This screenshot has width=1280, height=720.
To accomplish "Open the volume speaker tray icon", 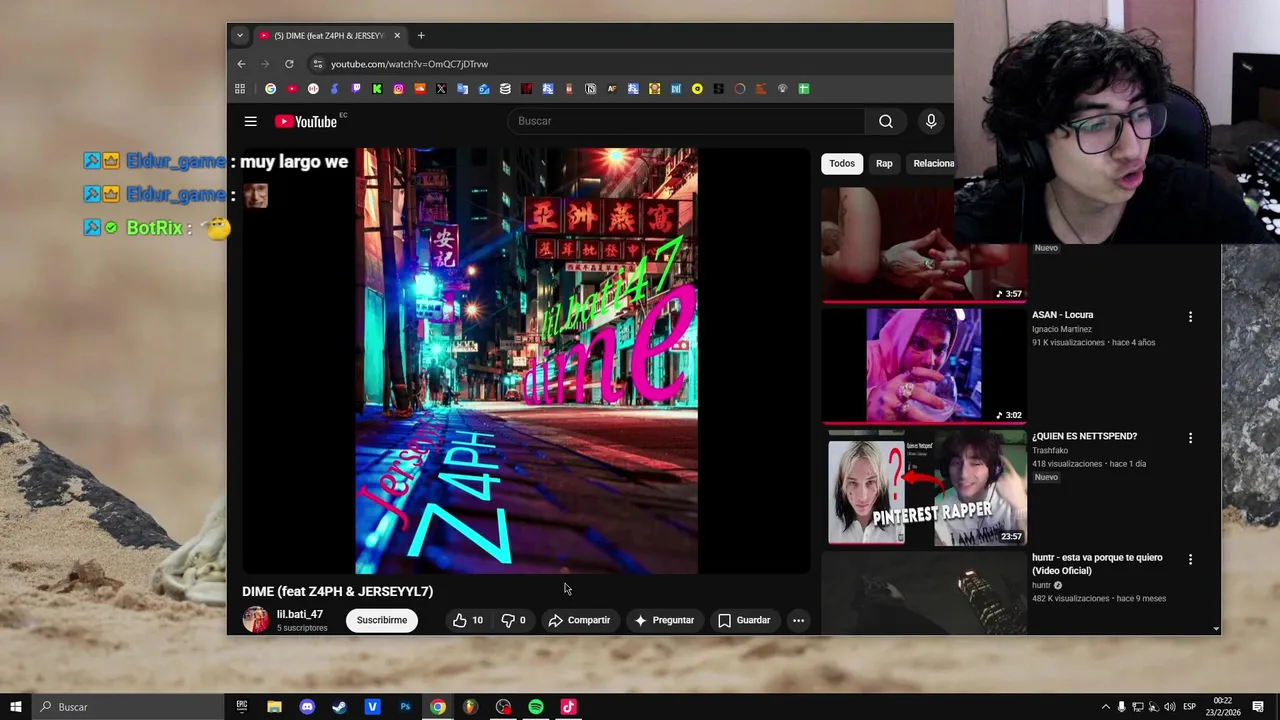I will click(1169, 707).
